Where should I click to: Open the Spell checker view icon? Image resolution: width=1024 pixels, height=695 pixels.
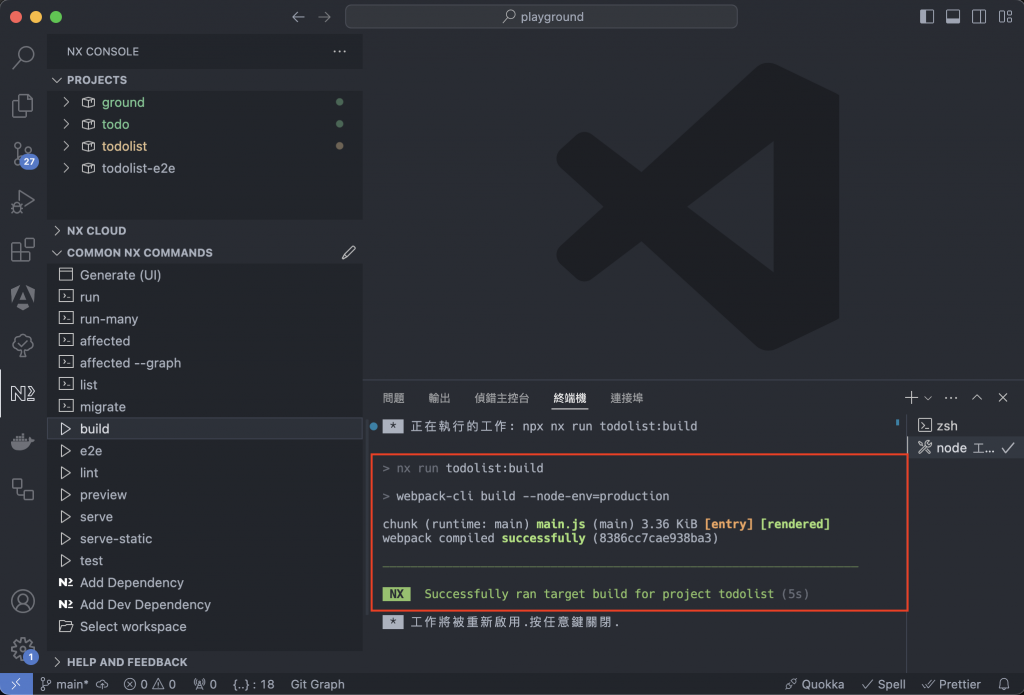tap(23, 346)
